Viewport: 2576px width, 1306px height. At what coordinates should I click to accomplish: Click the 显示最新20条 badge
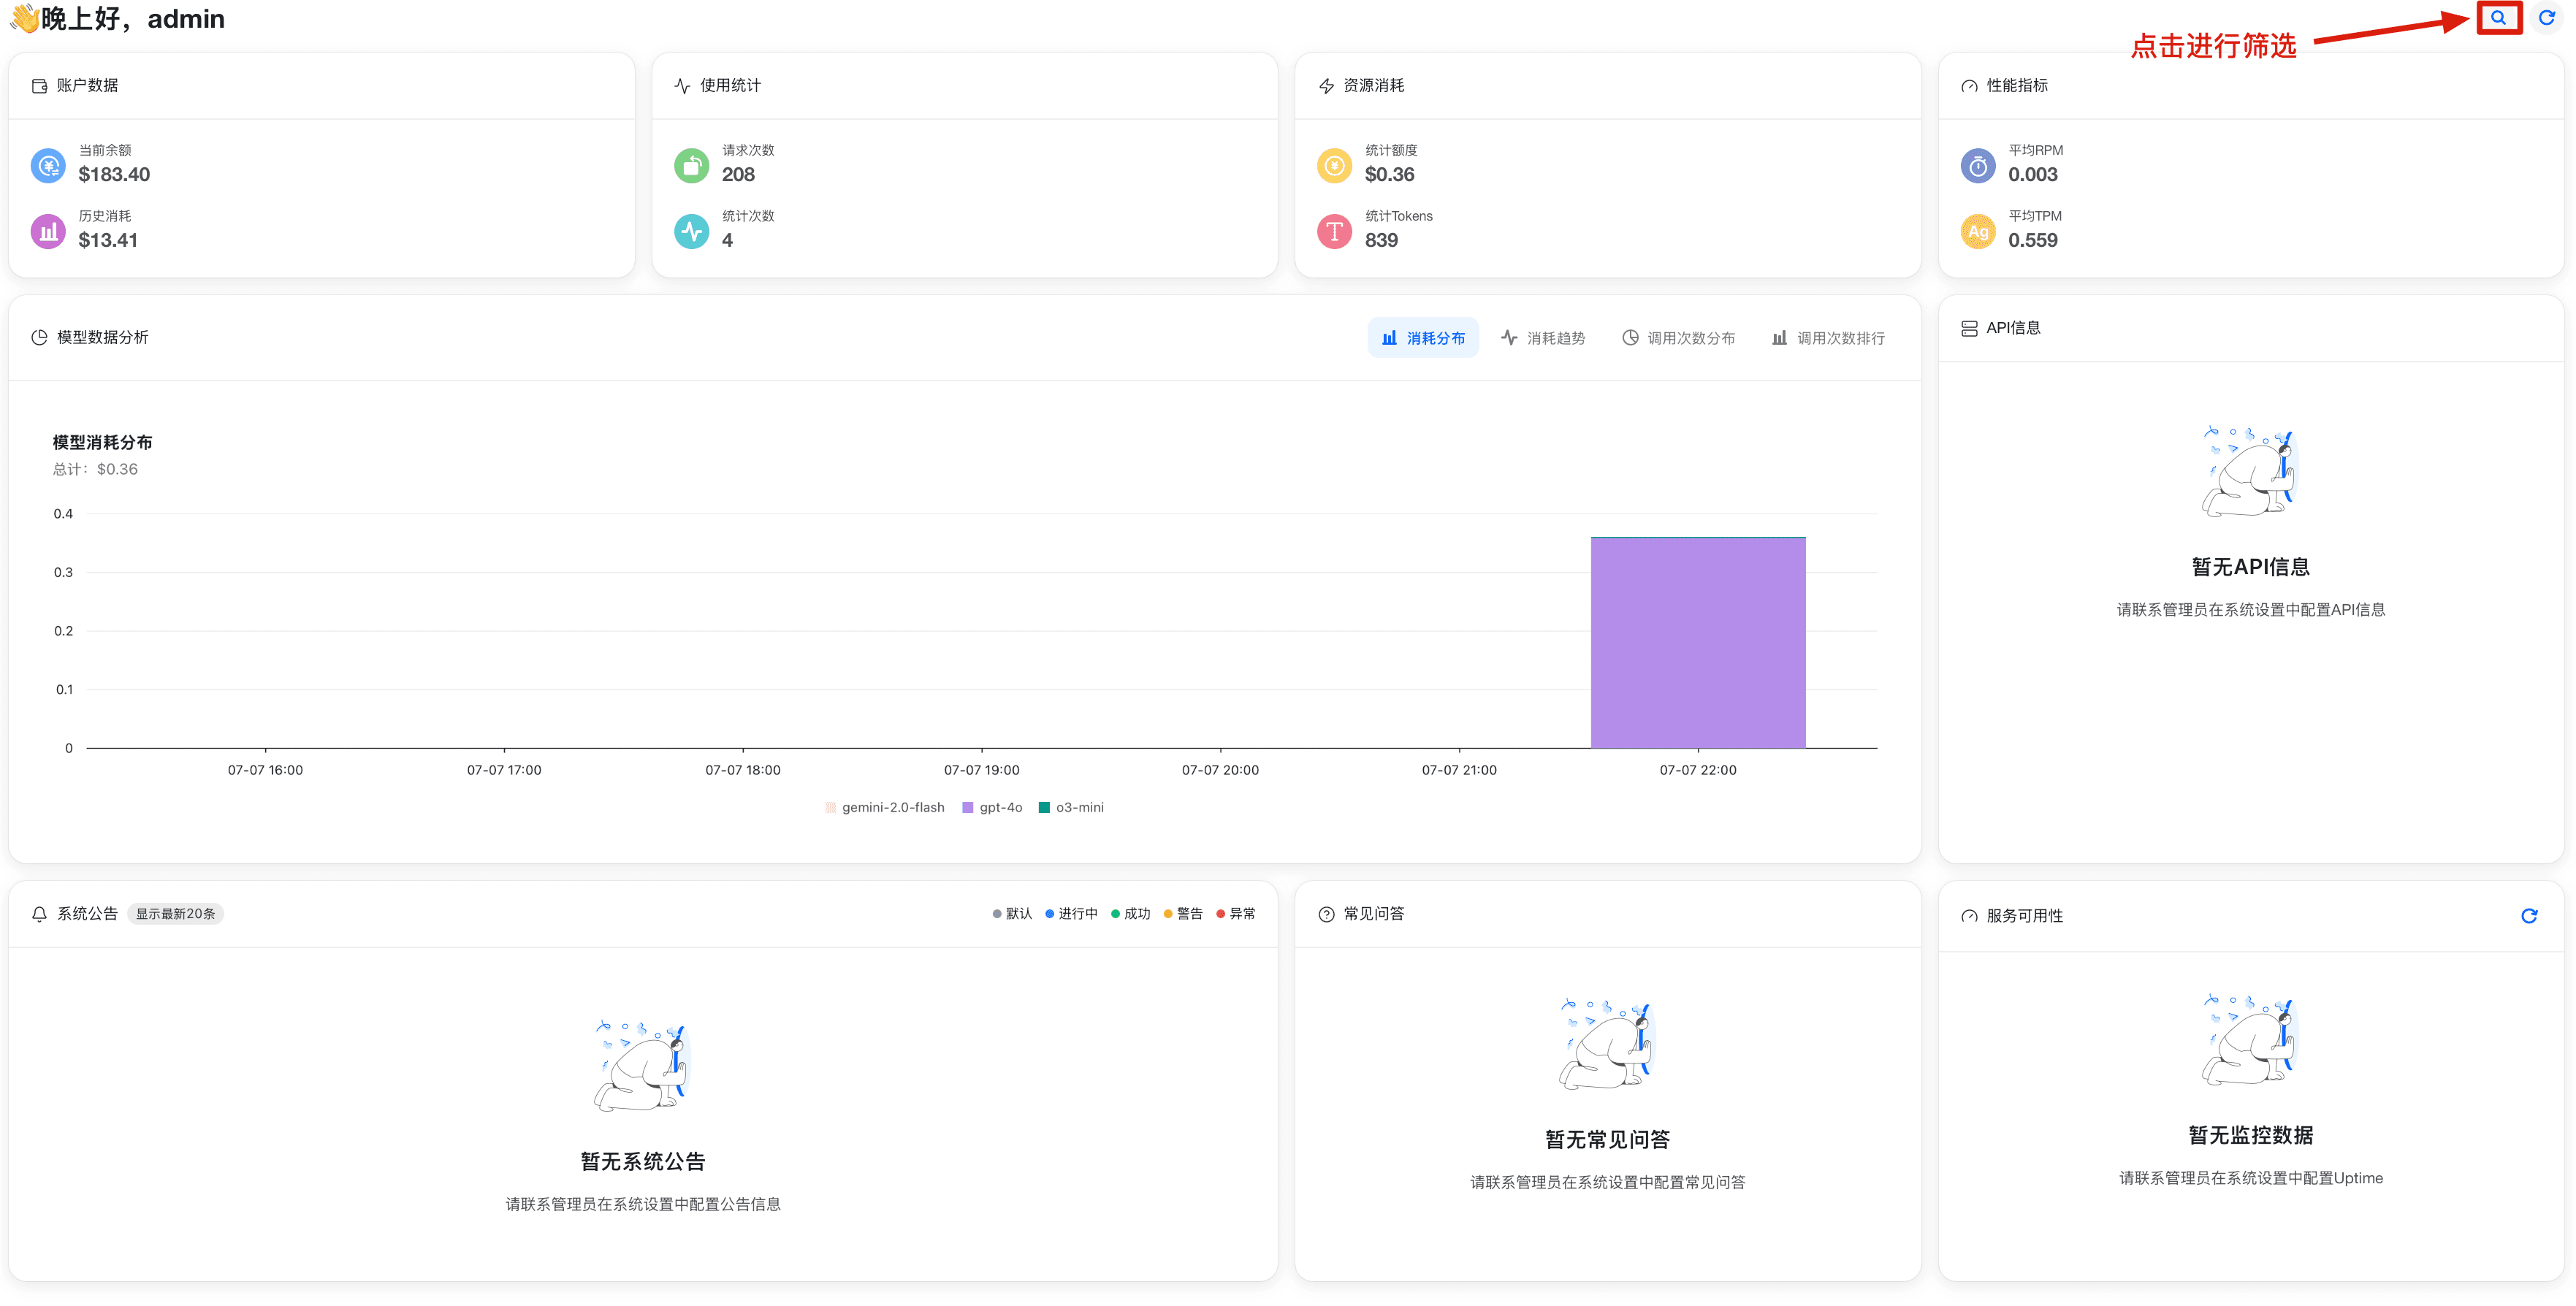tap(175, 913)
